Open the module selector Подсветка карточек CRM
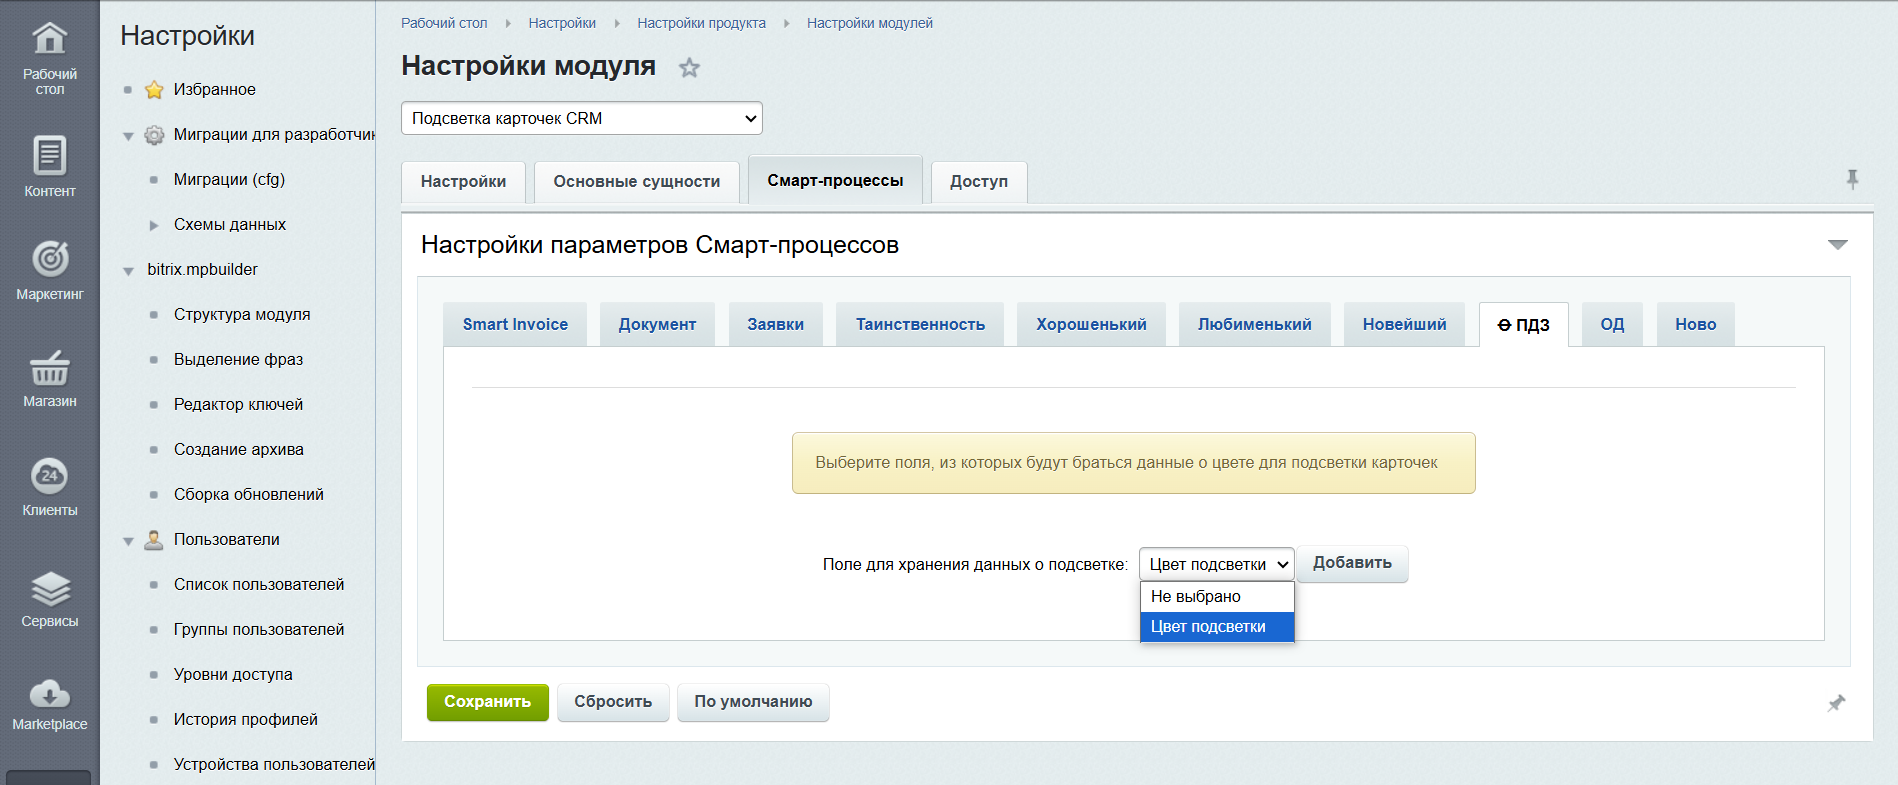Viewport: 1898px width, 785px height. click(x=581, y=118)
